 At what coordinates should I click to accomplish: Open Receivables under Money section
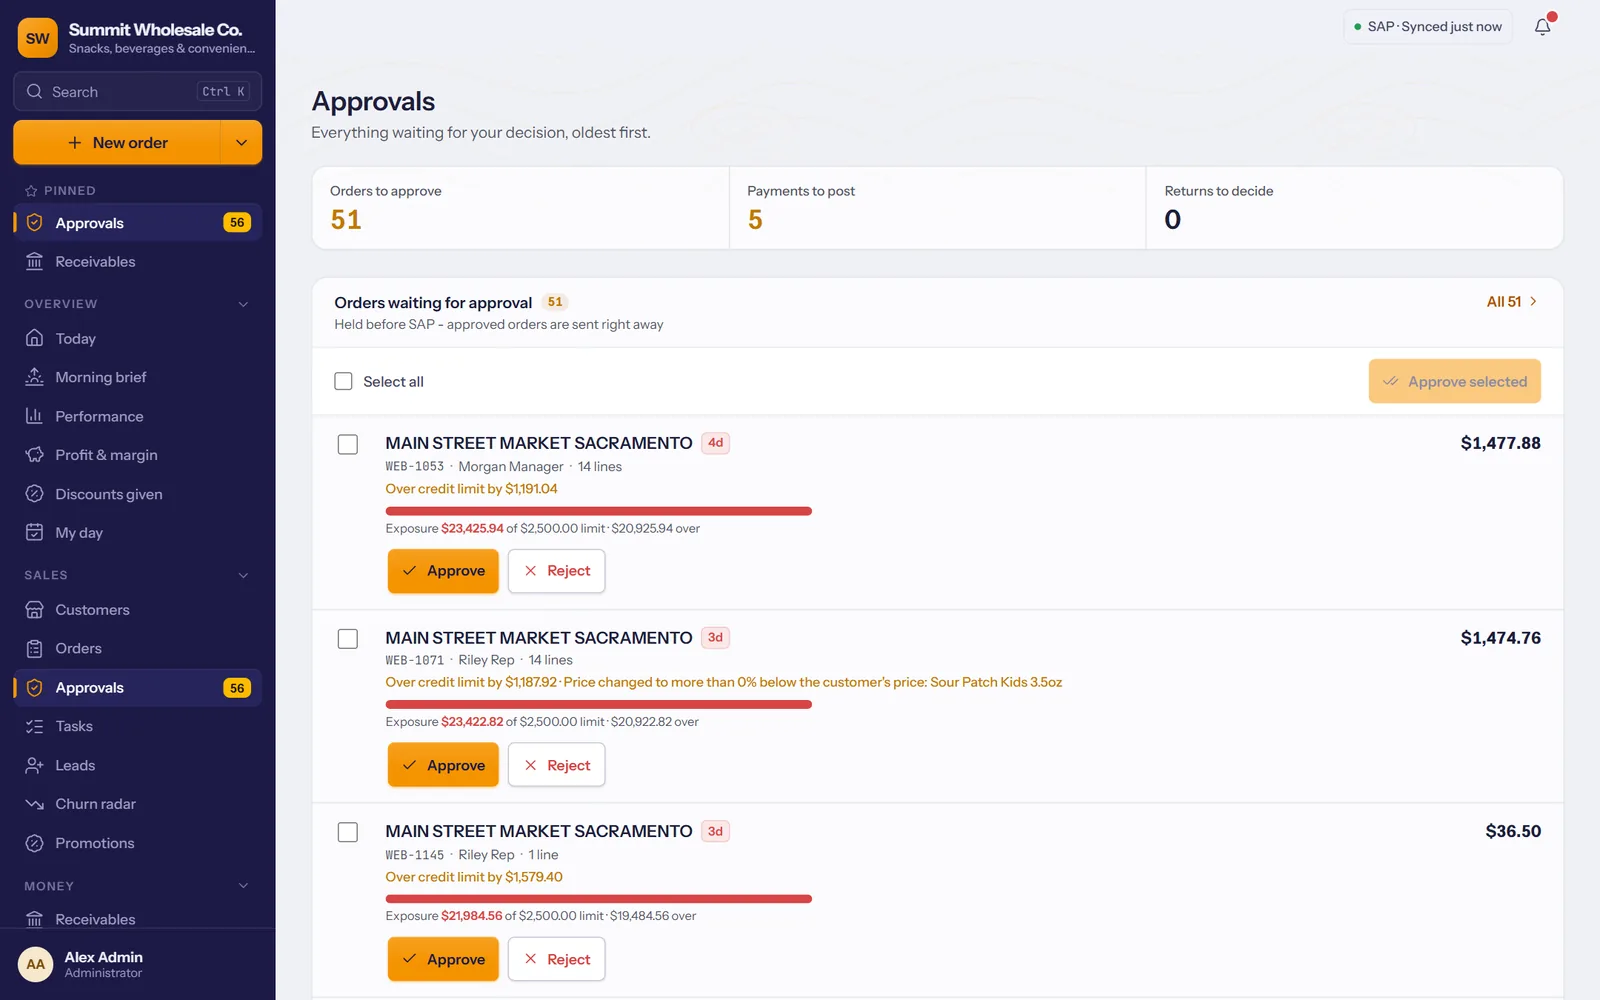pos(138,919)
